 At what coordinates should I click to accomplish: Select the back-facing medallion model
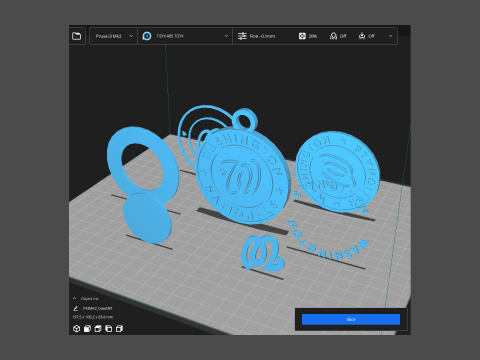[337, 172]
